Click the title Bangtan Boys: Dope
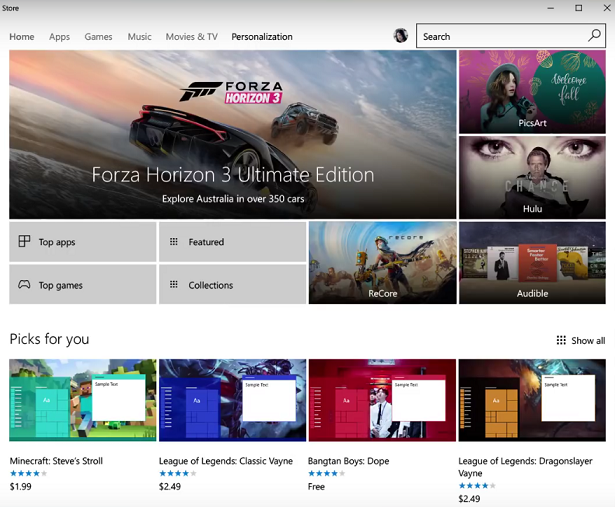615x507 pixels. coord(349,461)
